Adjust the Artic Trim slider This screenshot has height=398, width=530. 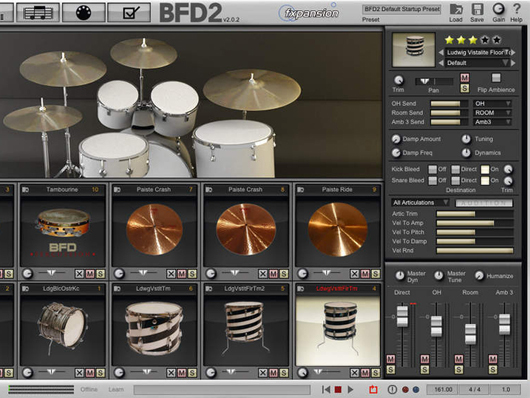coord(475,214)
